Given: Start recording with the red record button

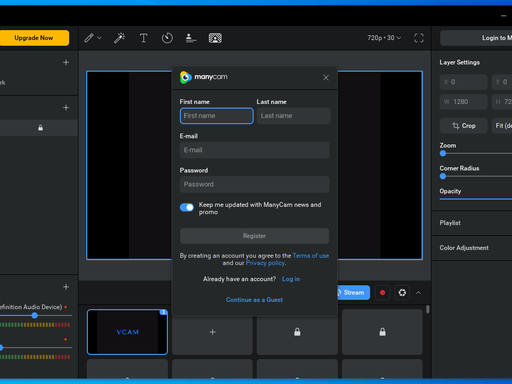Looking at the screenshot, I should [382, 293].
